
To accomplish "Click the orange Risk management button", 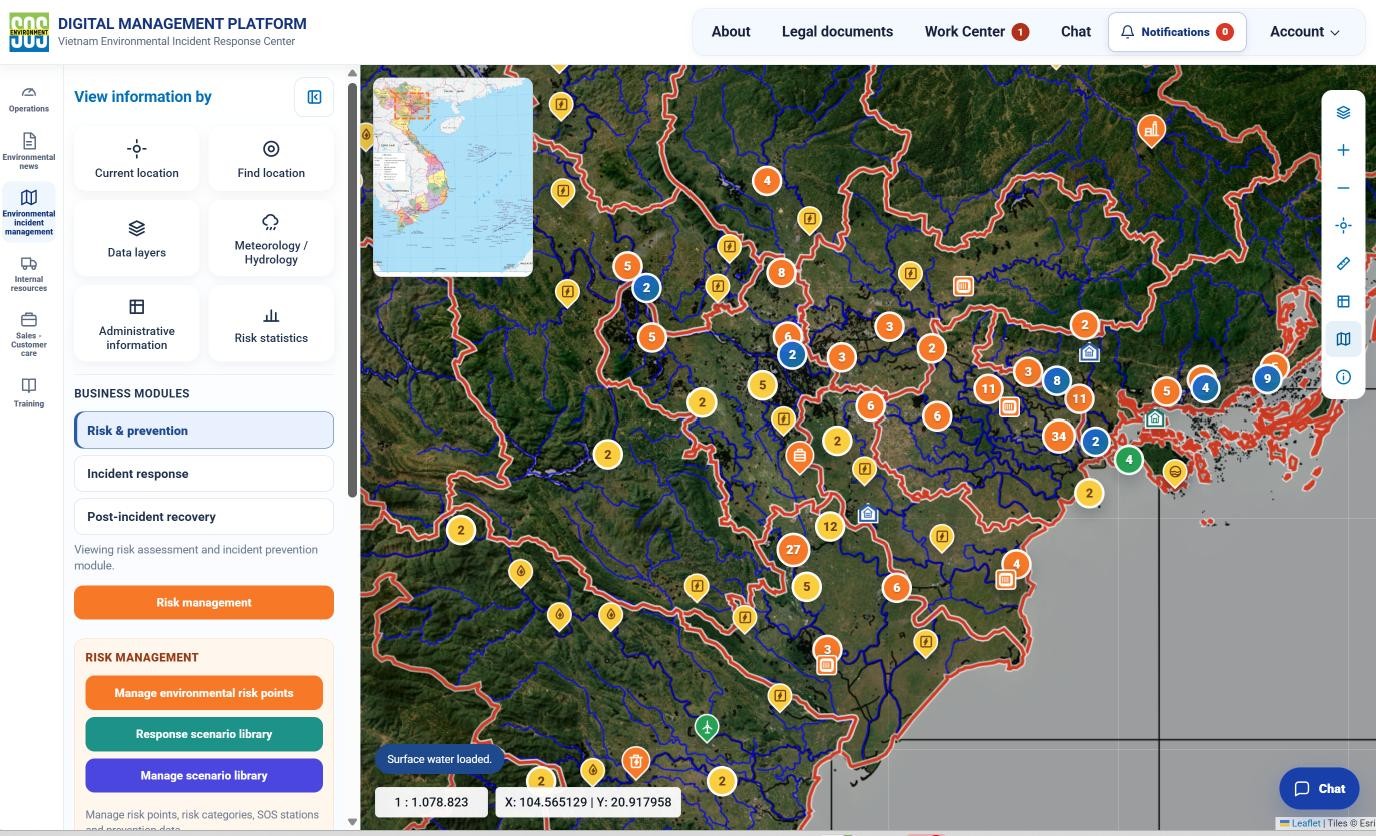I will (x=204, y=602).
